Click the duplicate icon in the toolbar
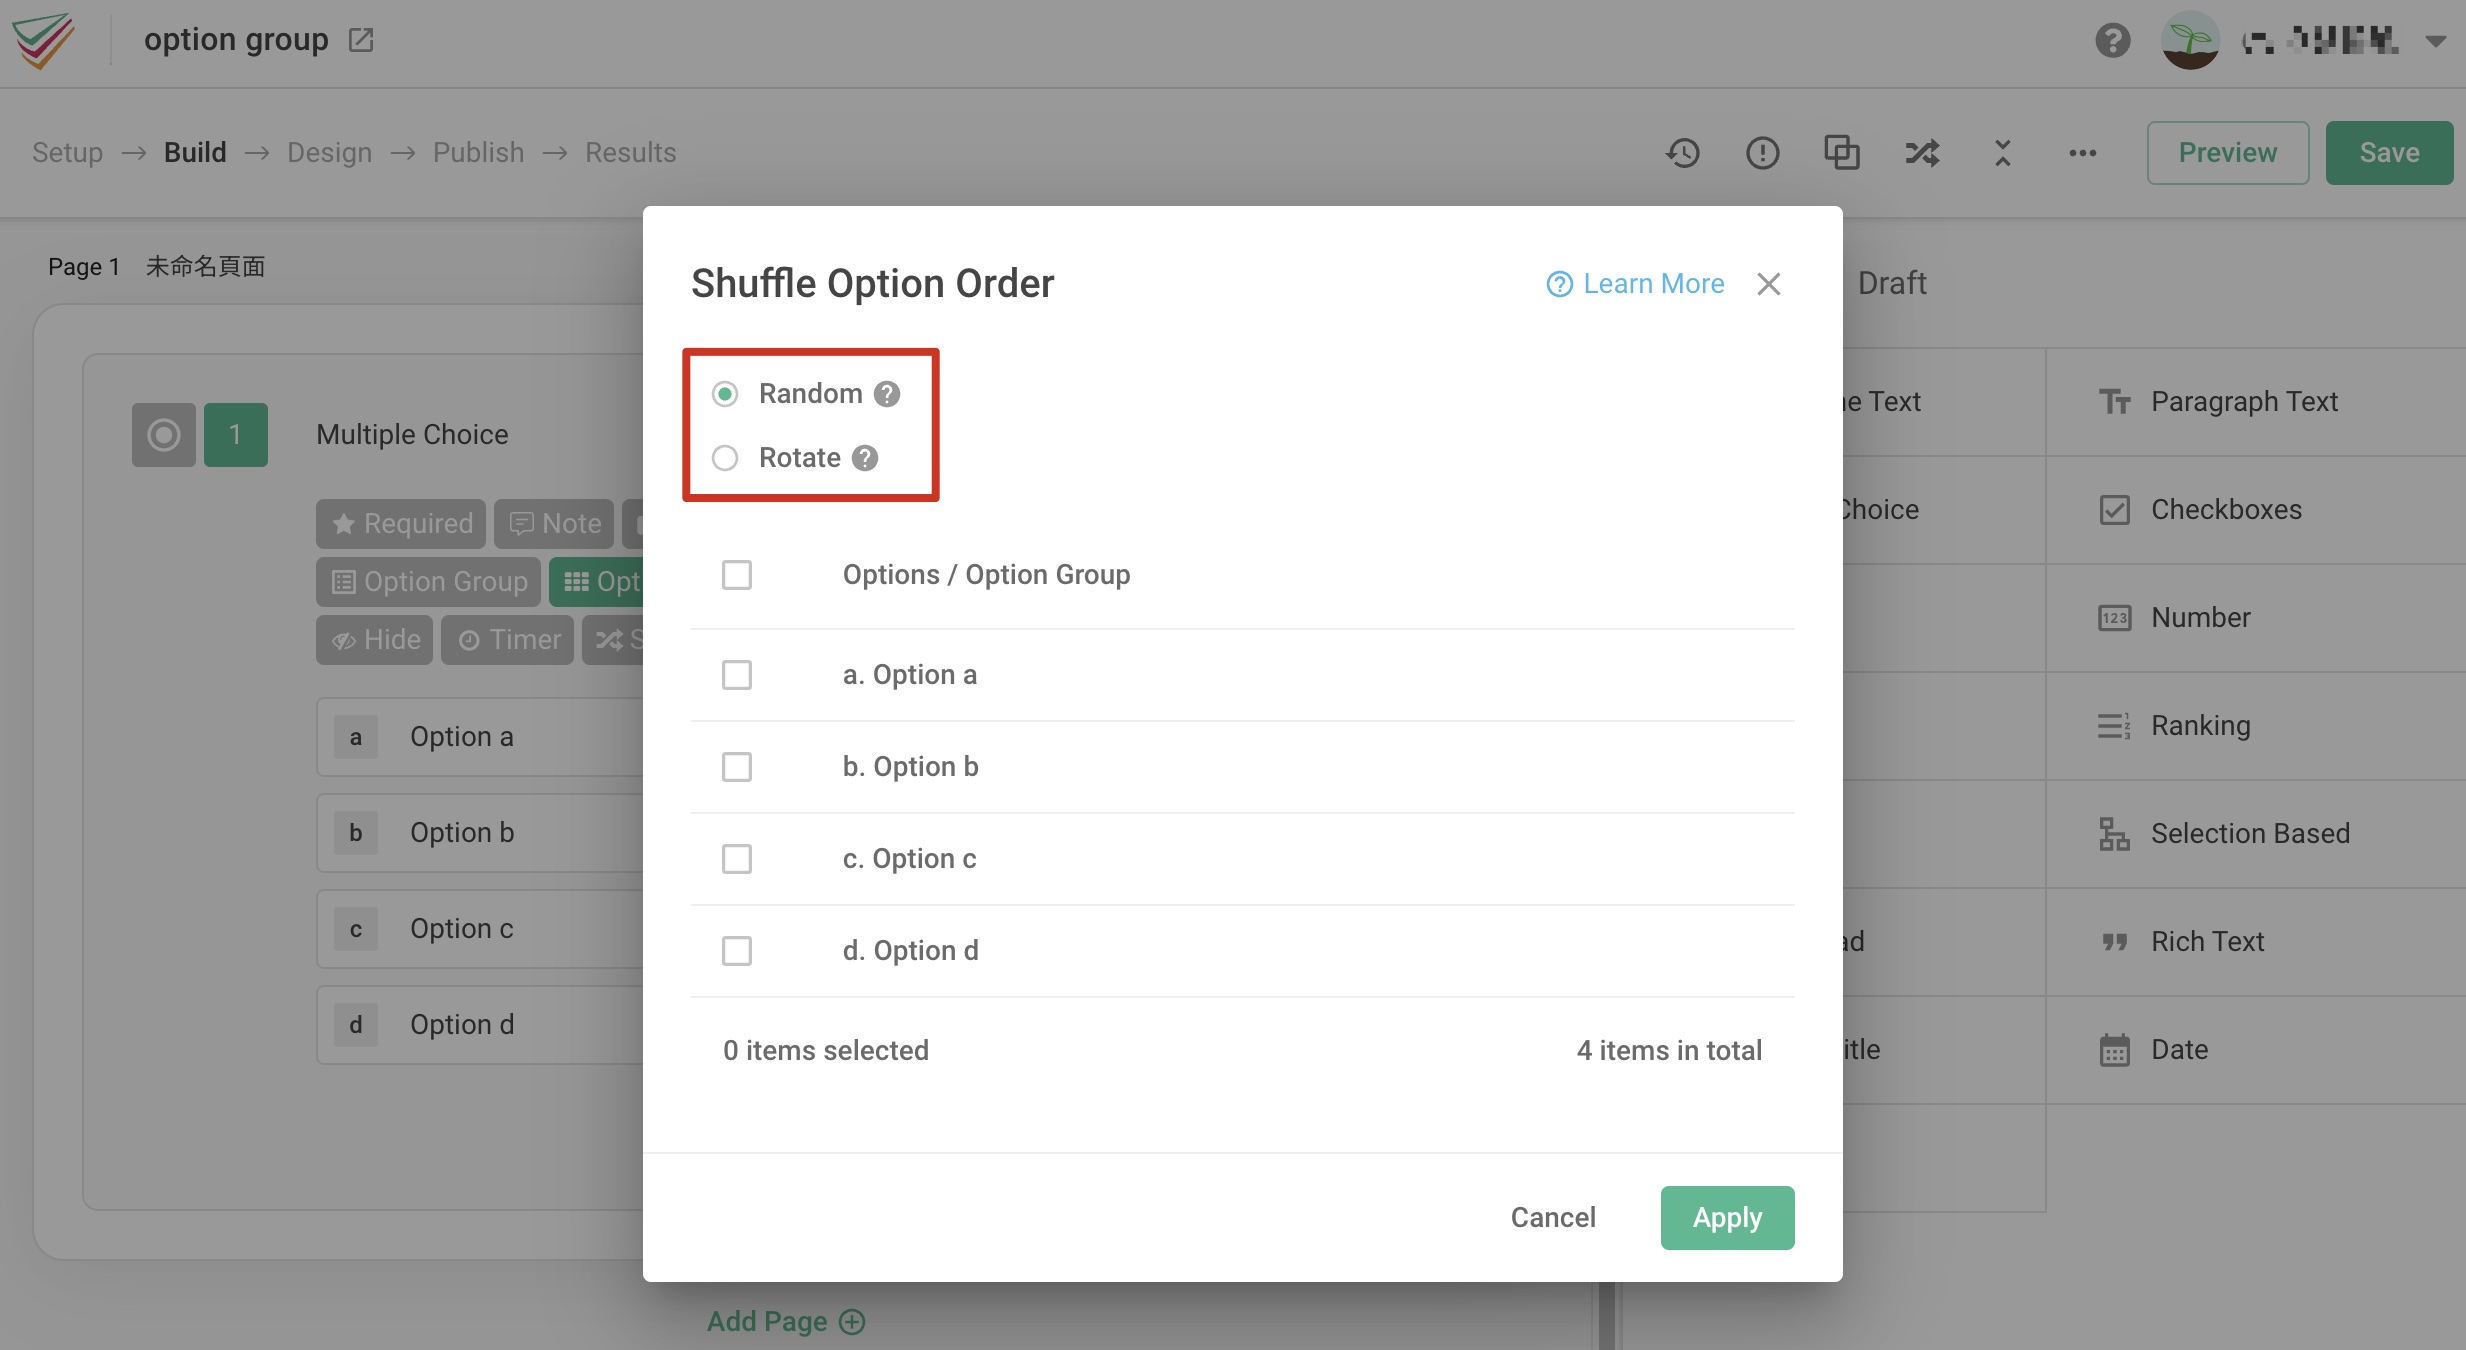 (x=1841, y=152)
